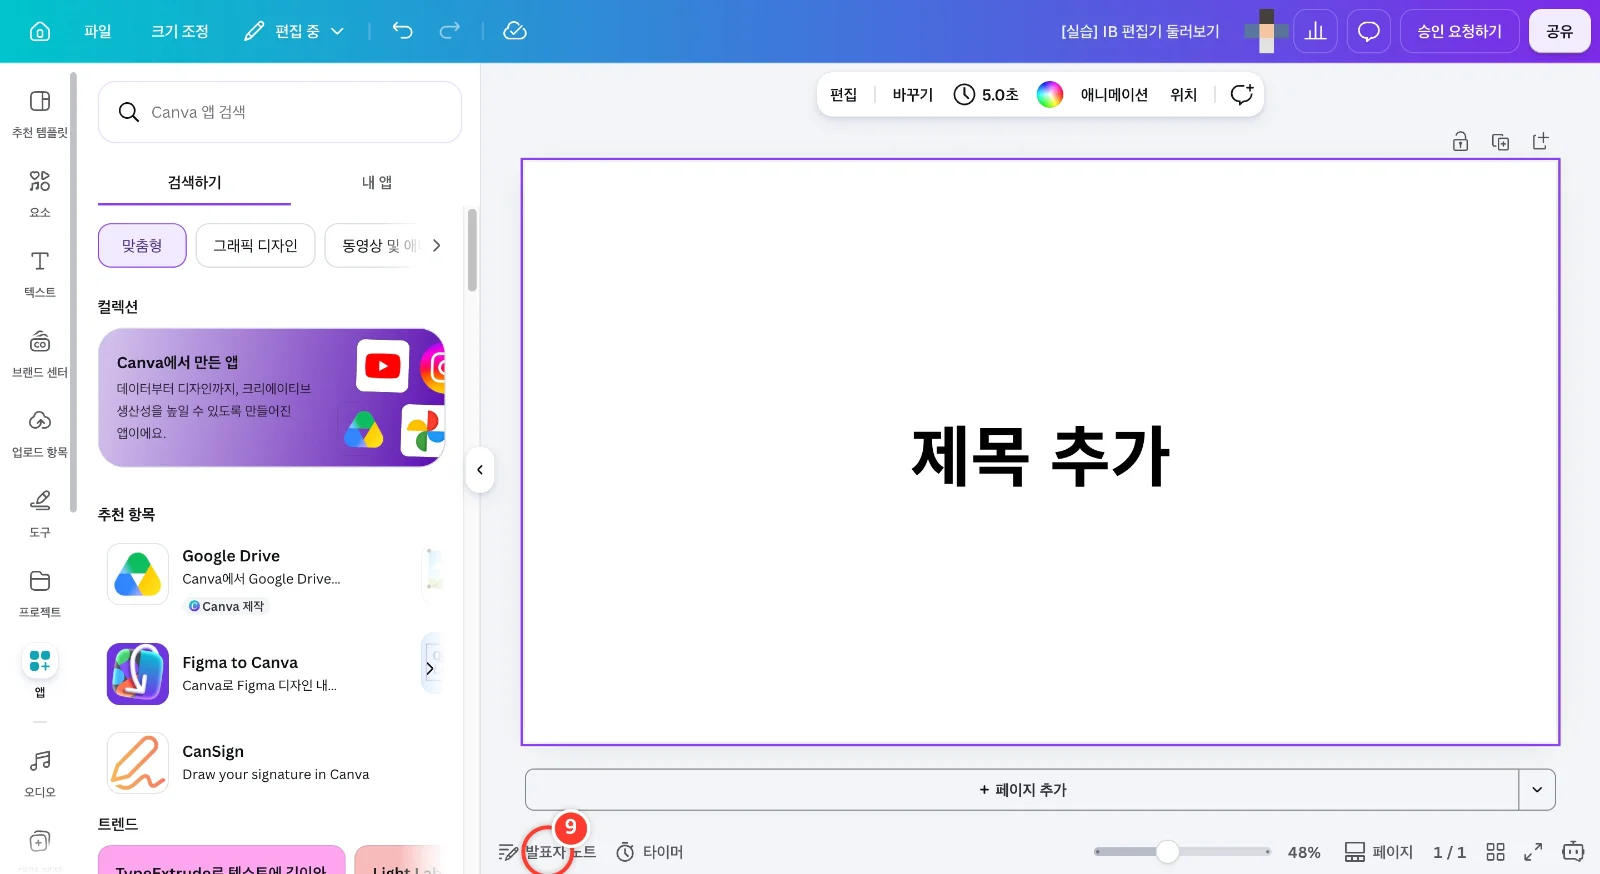Image resolution: width=1600 pixels, height=874 pixels.
Task: Go to Canva home icon
Action: point(40,31)
